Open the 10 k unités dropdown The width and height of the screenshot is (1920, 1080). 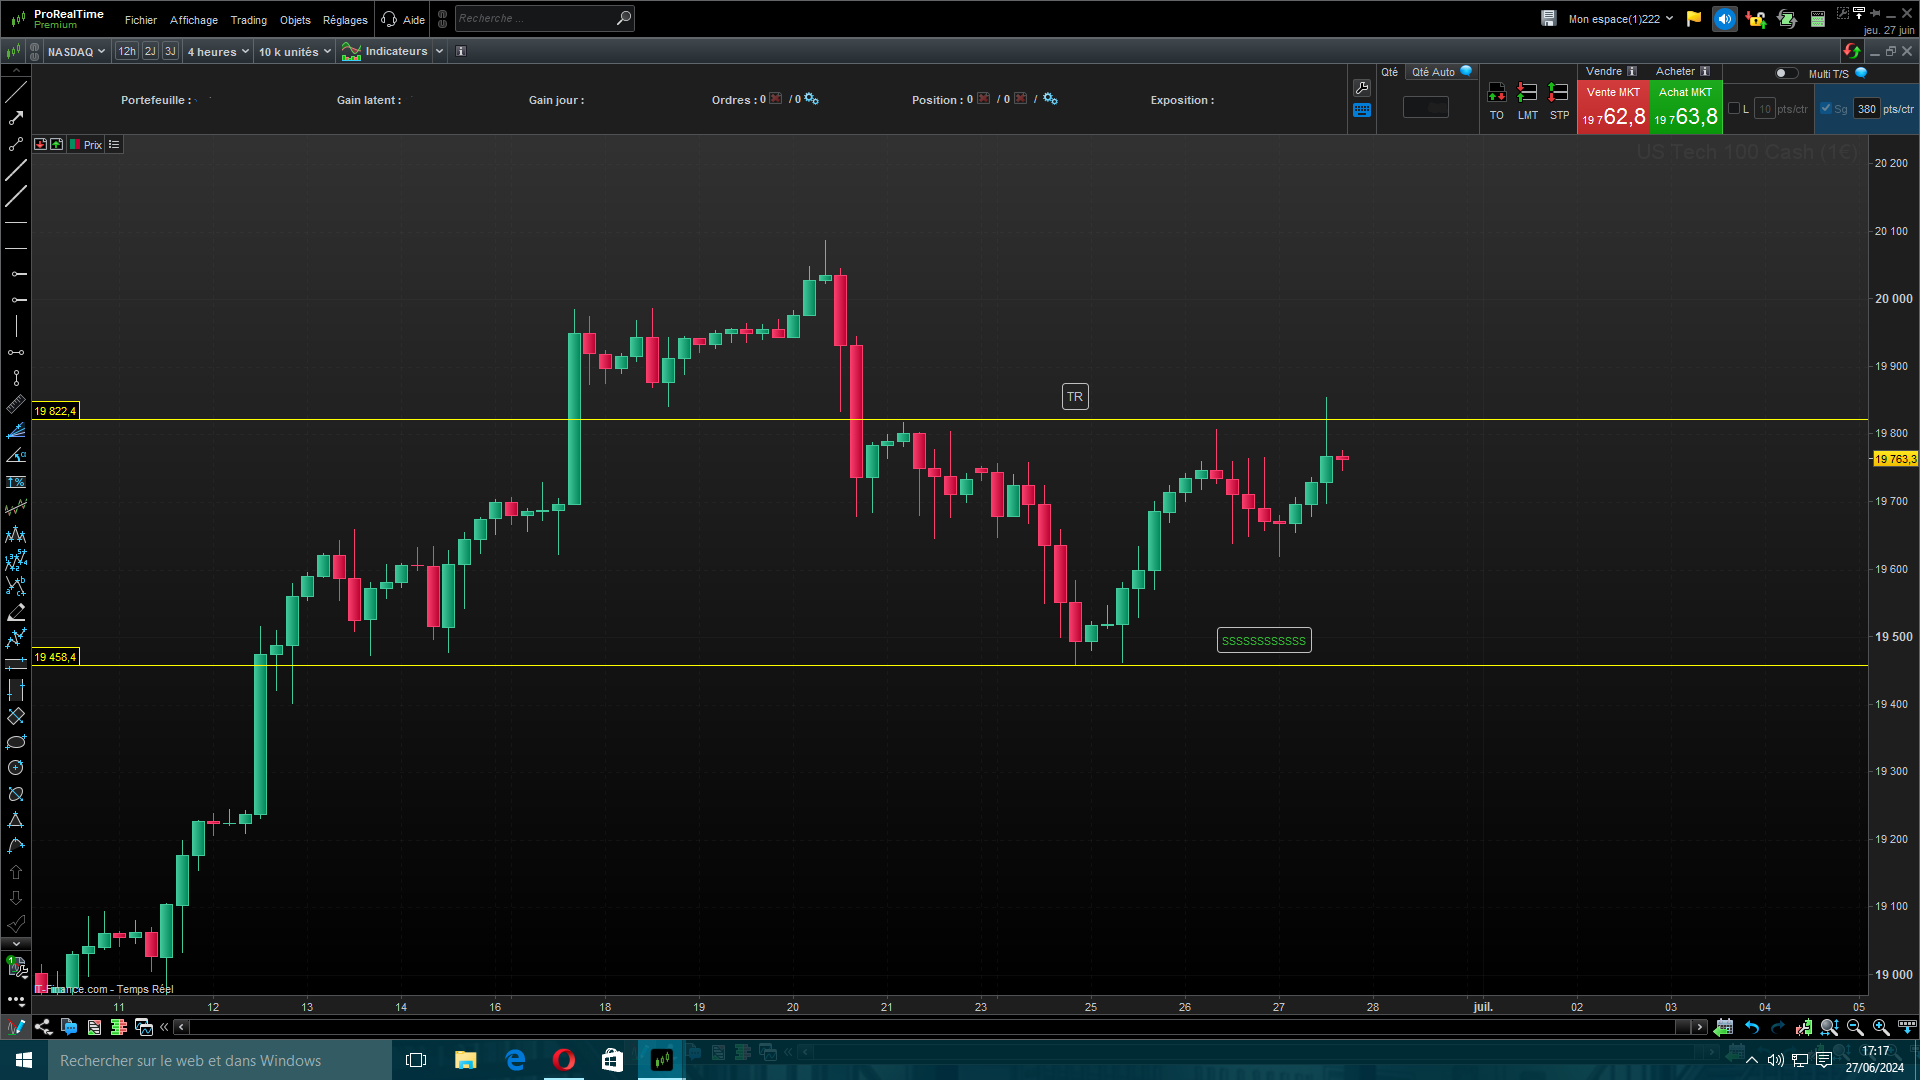coord(294,52)
